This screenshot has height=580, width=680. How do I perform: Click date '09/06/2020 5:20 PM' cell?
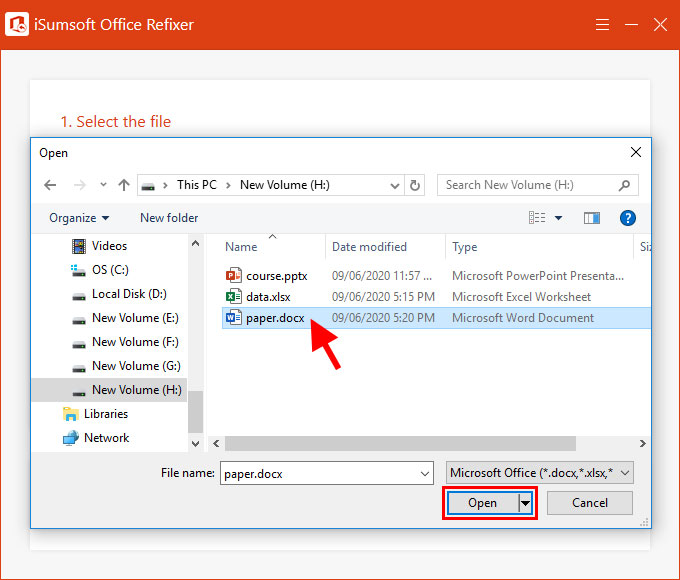point(383,318)
